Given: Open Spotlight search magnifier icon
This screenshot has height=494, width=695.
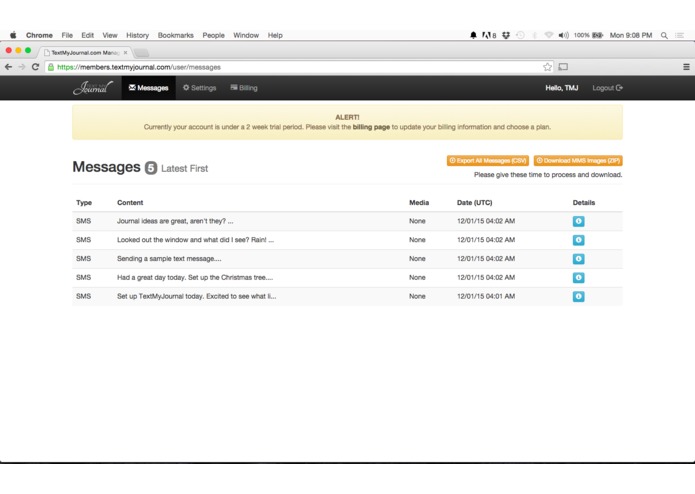Looking at the screenshot, I should [x=664, y=35].
